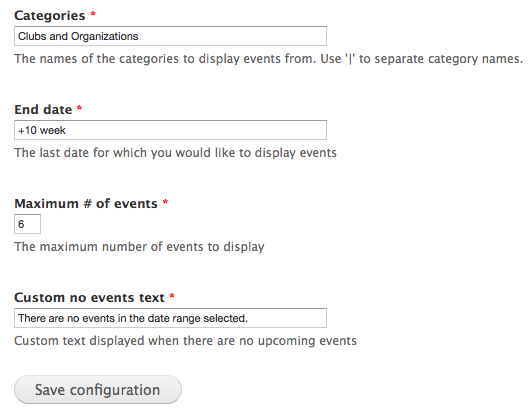Click the Custom no events text input
Screen dimensions: 531x409
point(170,318)
